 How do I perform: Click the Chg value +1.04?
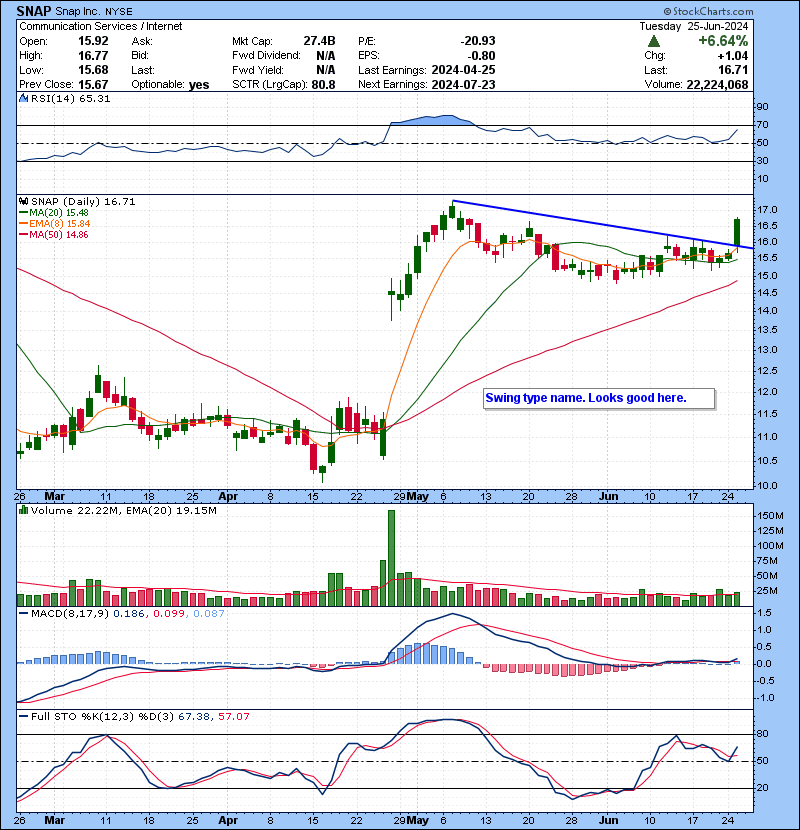tap(733, 56)
